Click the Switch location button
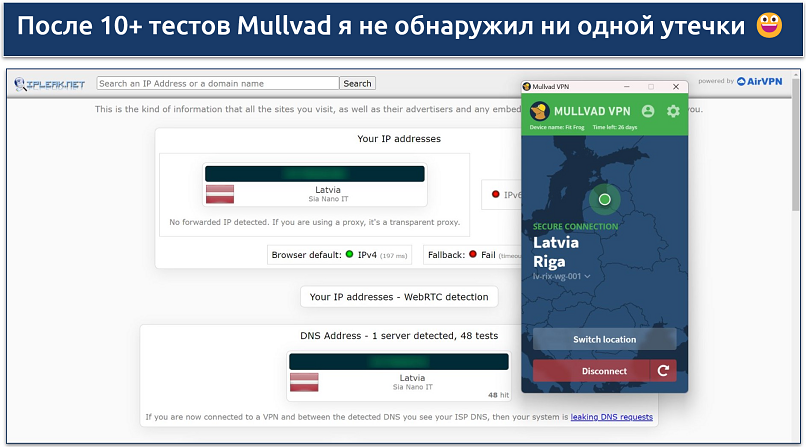The image size is (806, 447). [x=604, y=339]
